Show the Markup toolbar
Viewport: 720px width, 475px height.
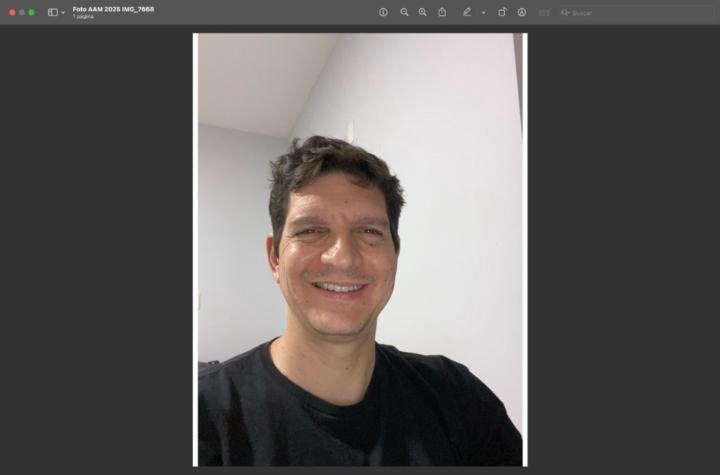pyautogui.click(x=522, y=12)
